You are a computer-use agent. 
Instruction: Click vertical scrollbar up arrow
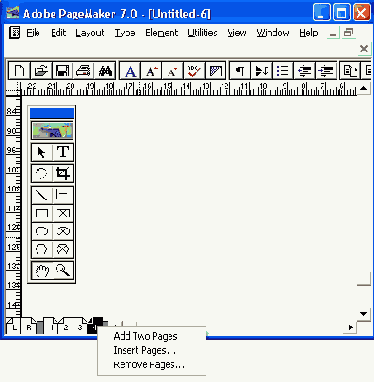364,89
